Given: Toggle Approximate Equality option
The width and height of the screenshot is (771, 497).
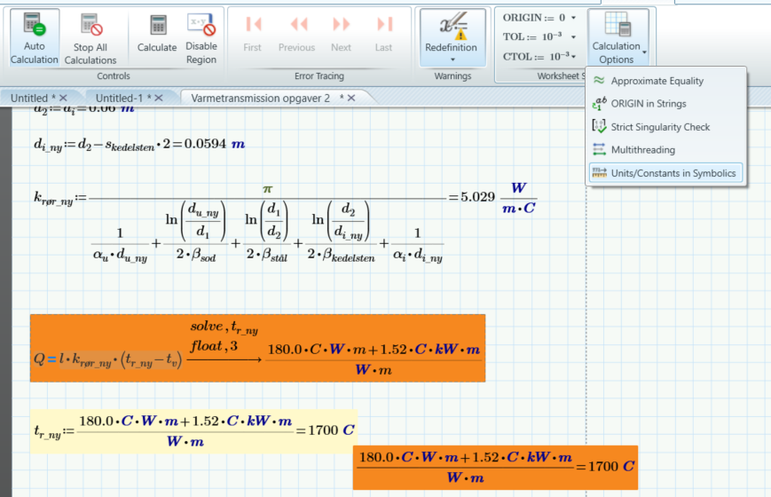Looking at the screenshot, I should [x=657, y=81].
